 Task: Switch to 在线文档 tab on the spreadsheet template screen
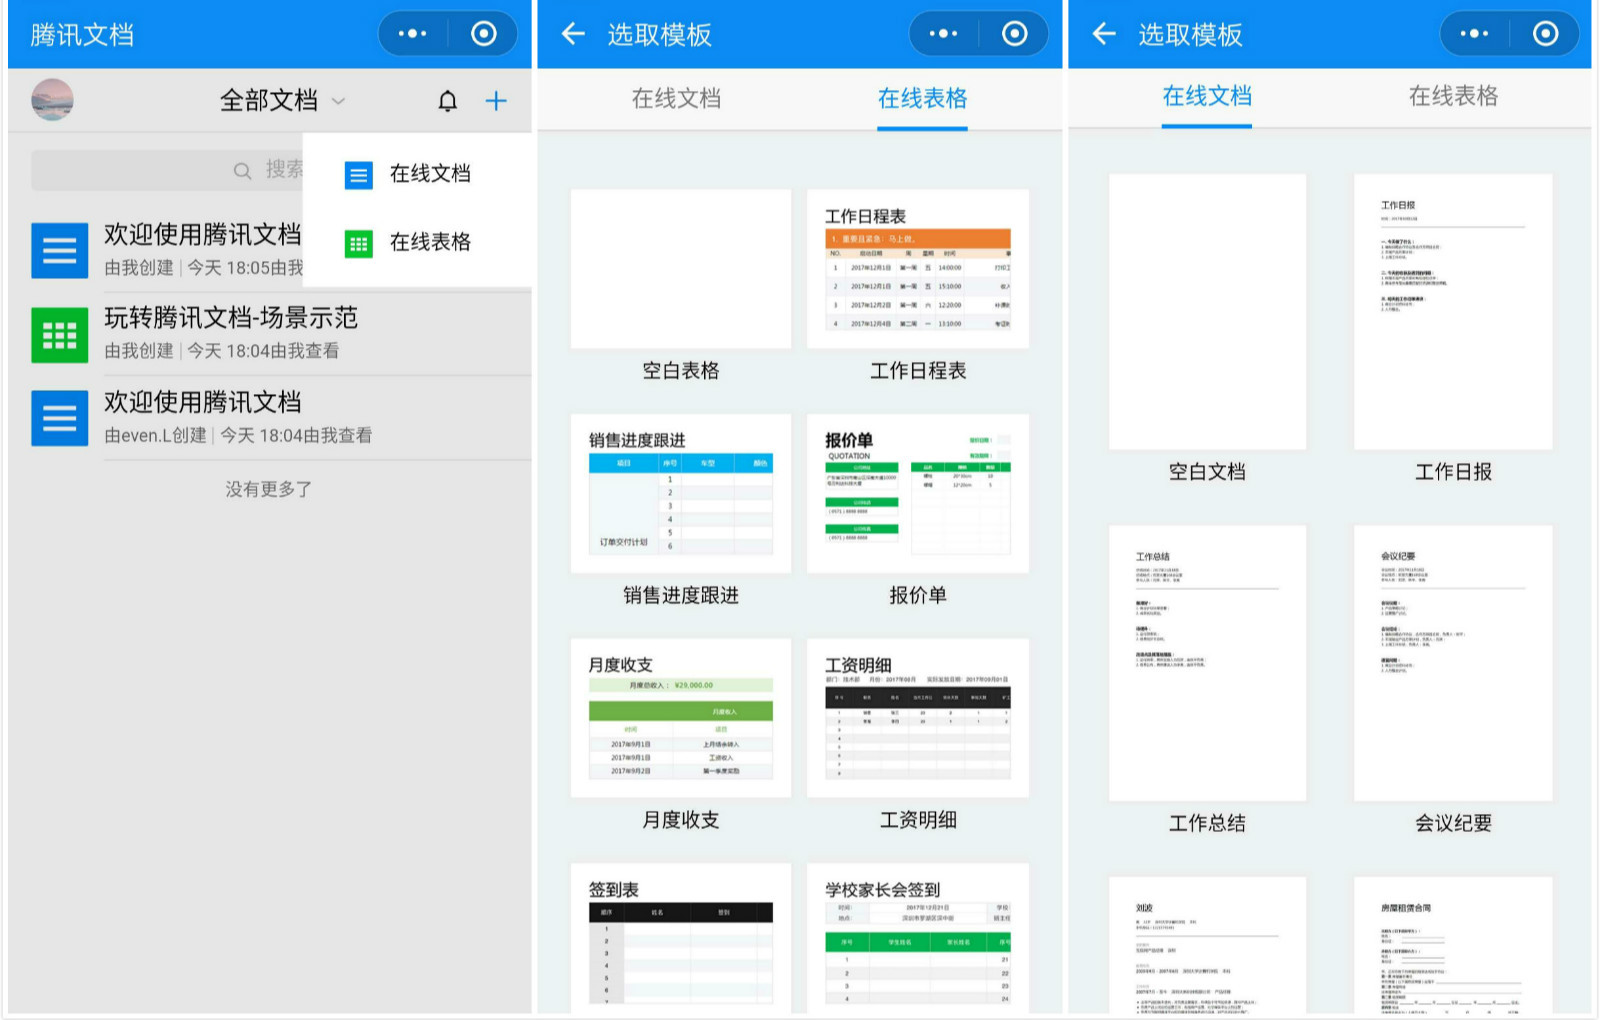tap(676, 98)
